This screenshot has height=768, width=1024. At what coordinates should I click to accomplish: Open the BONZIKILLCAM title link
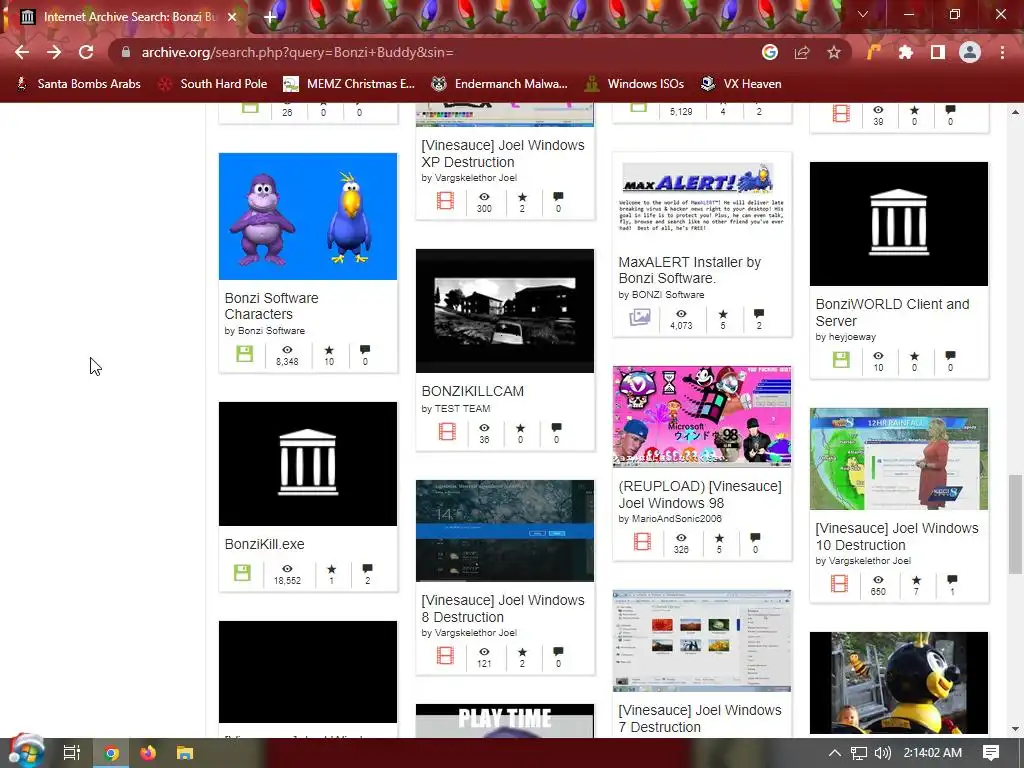click(473, 391)
